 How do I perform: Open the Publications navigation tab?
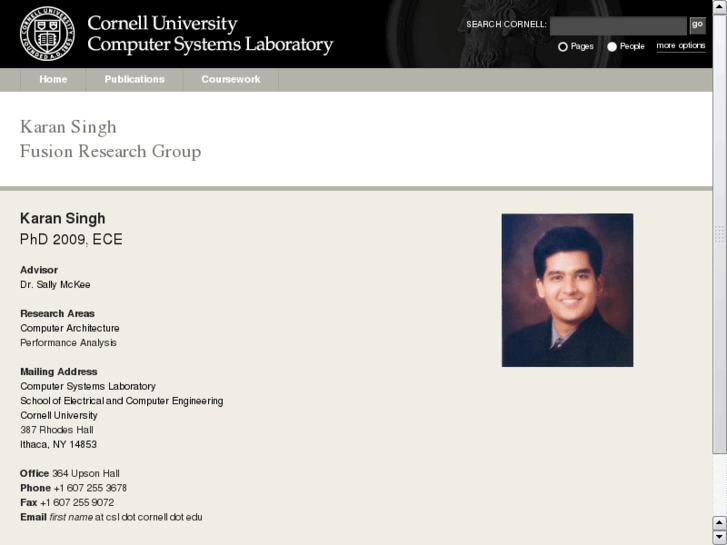[x=134, y=79]
